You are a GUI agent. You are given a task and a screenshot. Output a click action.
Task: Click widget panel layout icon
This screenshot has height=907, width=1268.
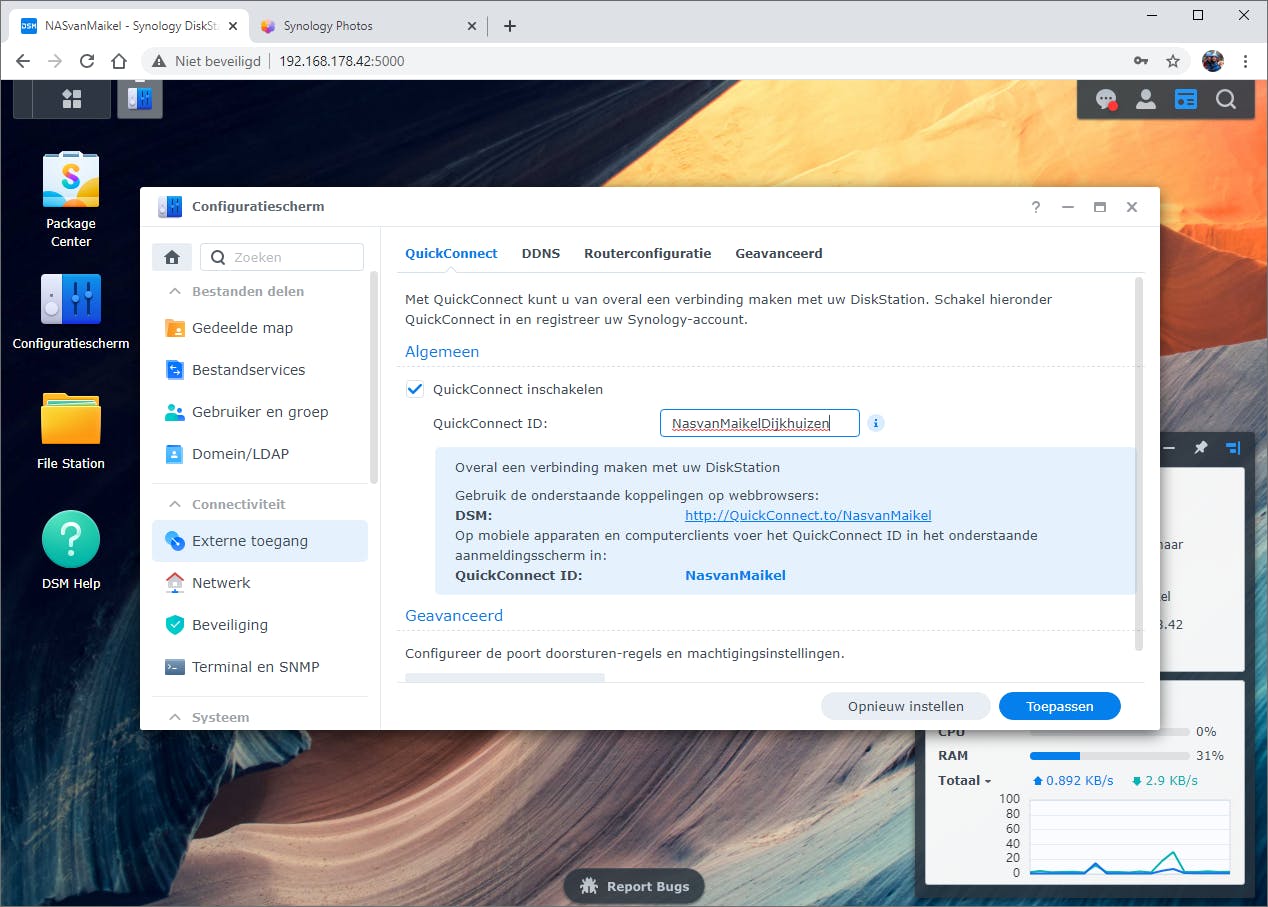[1232, 448]
